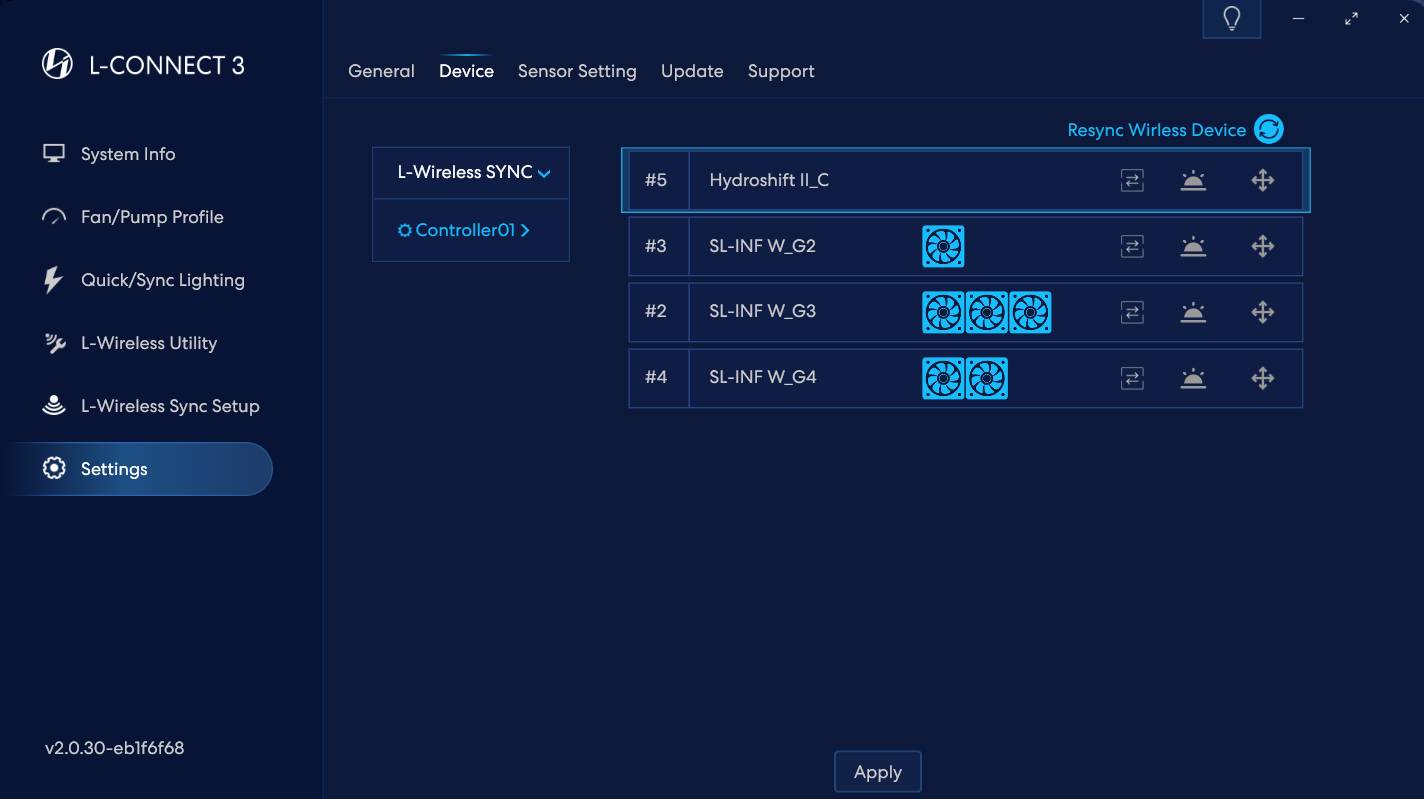Screen dimensions: 1424x799
Task: Click the identify light icon for SL-INF W_G2
Action: click(1193, 246)
